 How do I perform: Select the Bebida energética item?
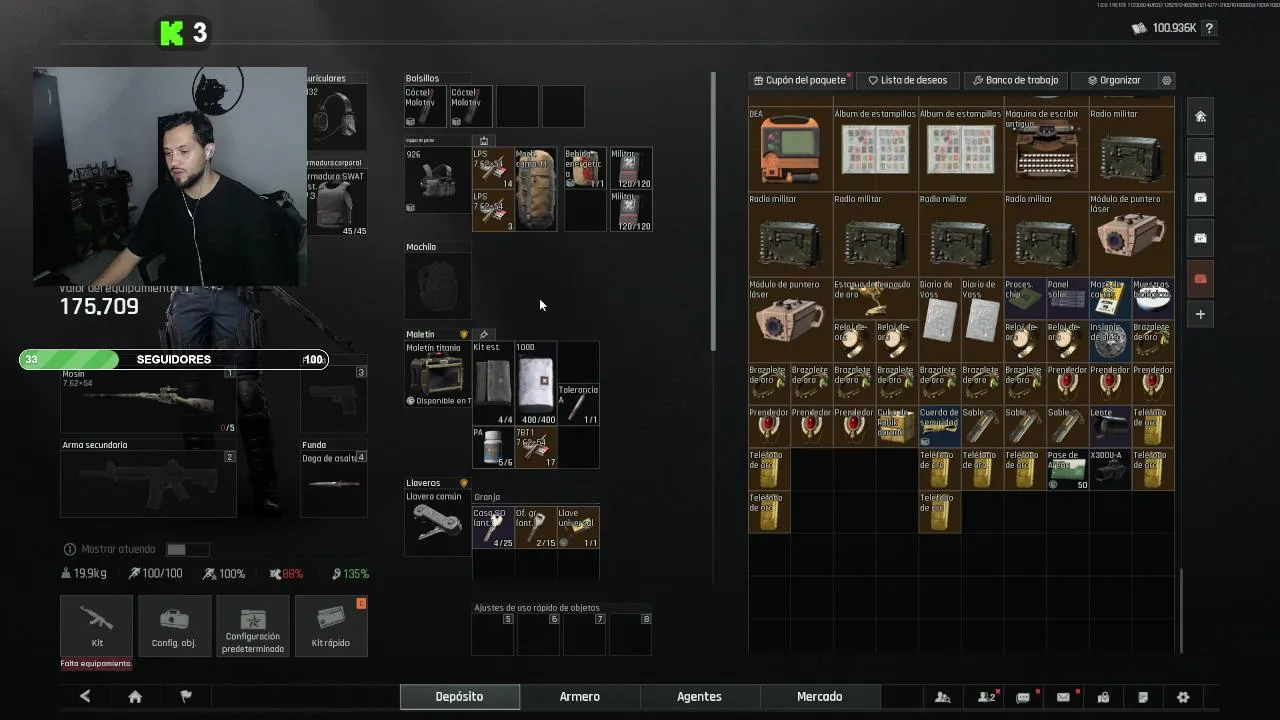coord(585,168)
